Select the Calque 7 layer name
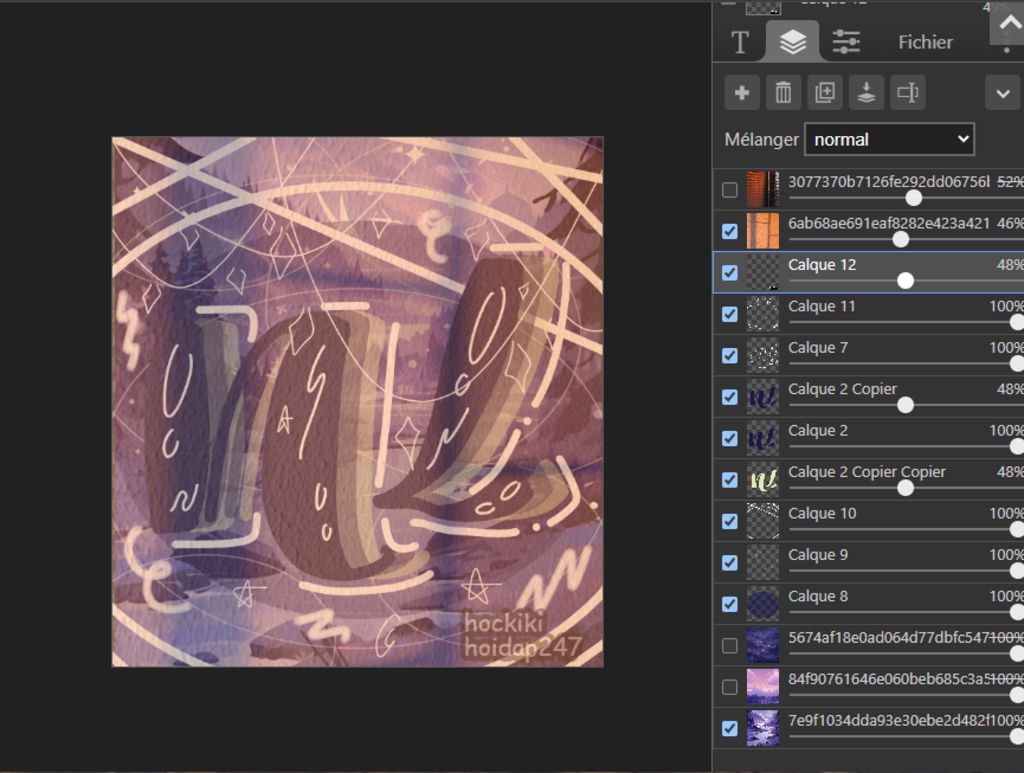Viewport: 1024px width, 773px height. click(818, 348)
